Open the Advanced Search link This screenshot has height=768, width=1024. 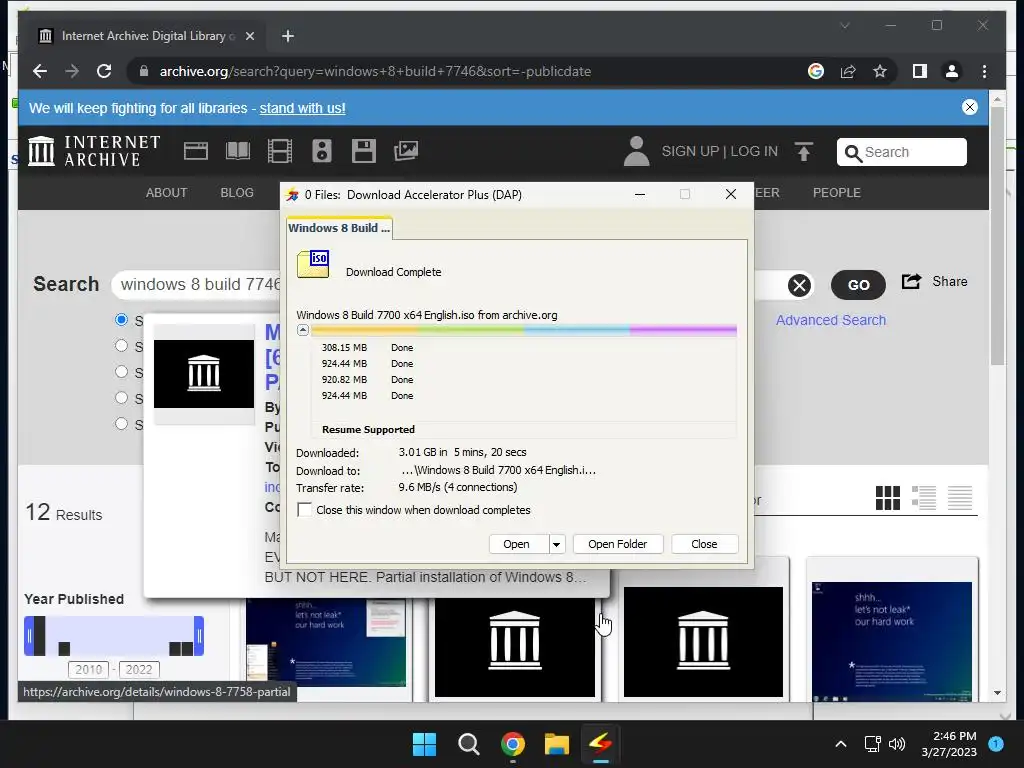[x=831, y=320]
